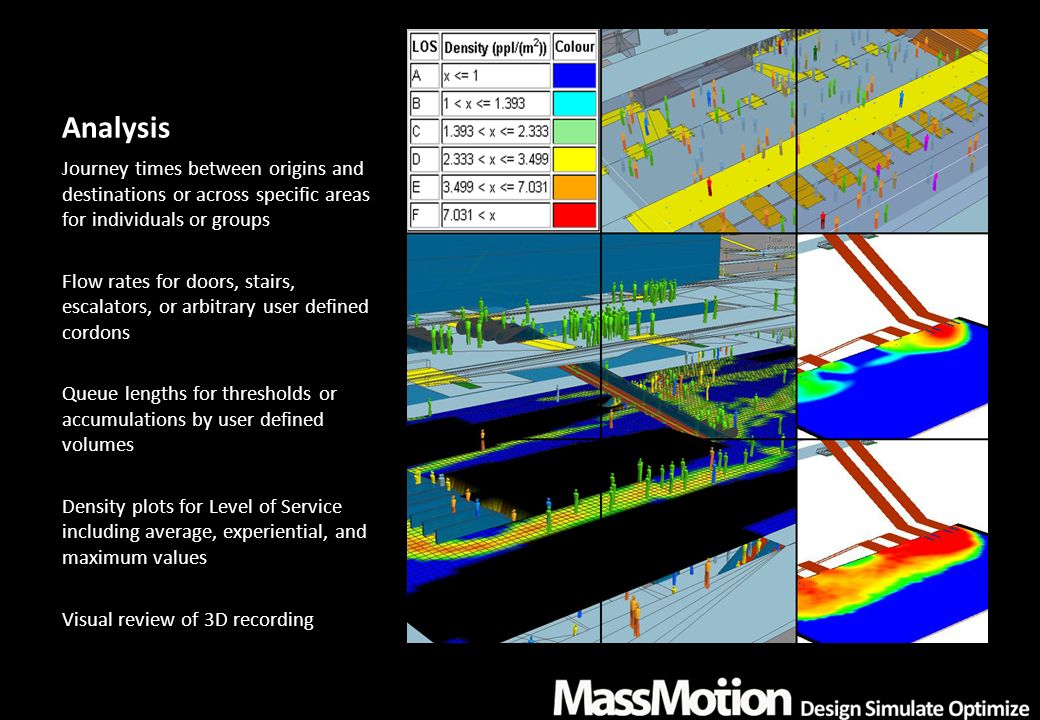This screenshot has width=1040, height=720.
Task: Click the red swatch for LOS F
Action: 574,215
